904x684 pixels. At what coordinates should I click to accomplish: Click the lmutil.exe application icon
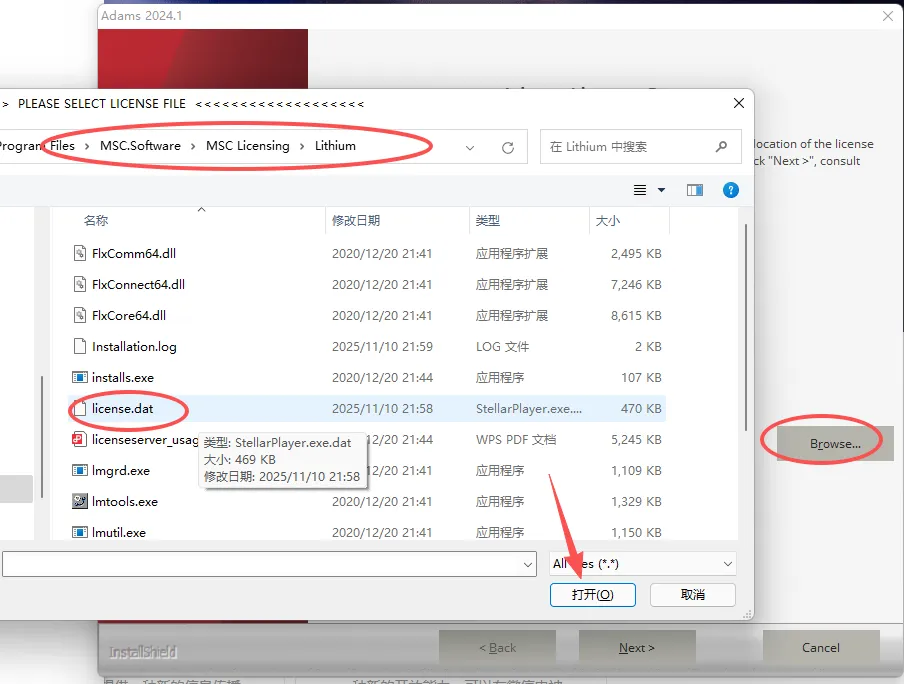click(x=80, y=532)
